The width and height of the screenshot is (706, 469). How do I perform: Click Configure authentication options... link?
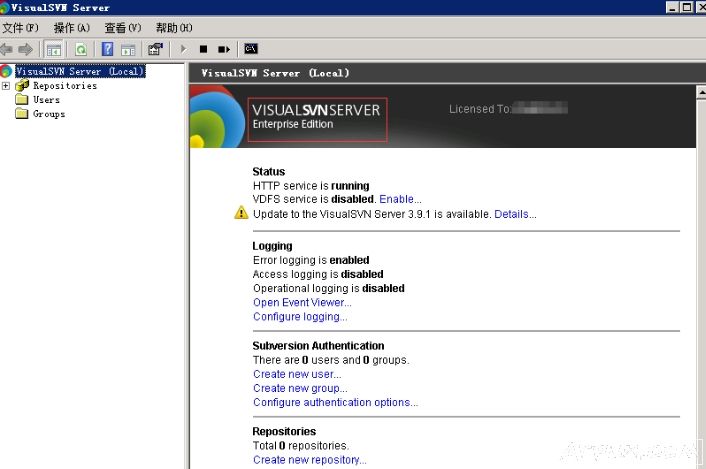point(335,402)
